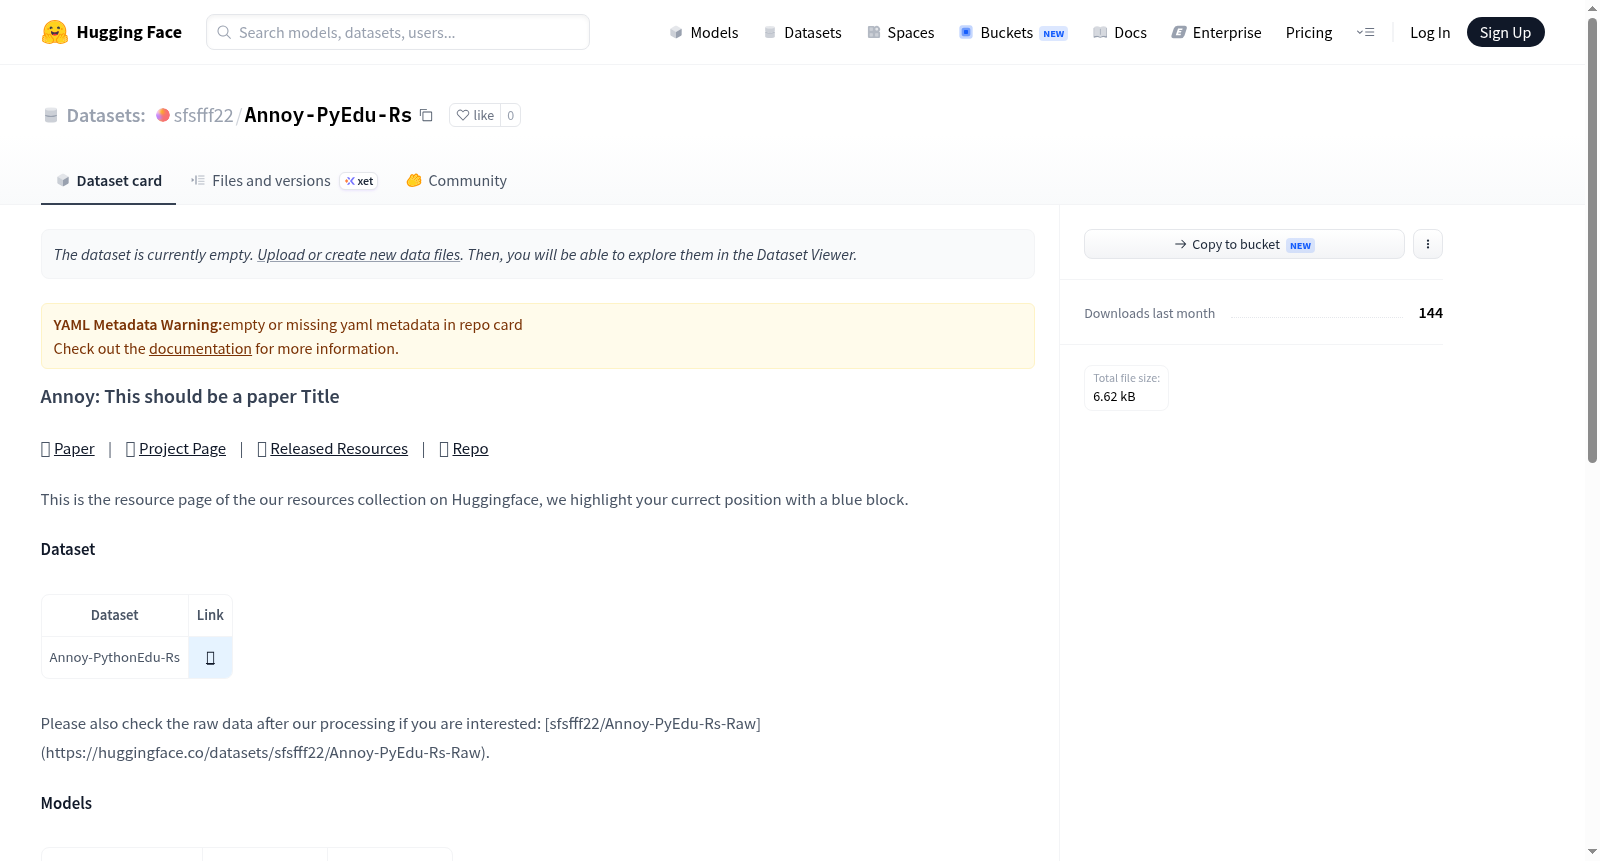Open the Enterprise nav item

[1217, 32]
